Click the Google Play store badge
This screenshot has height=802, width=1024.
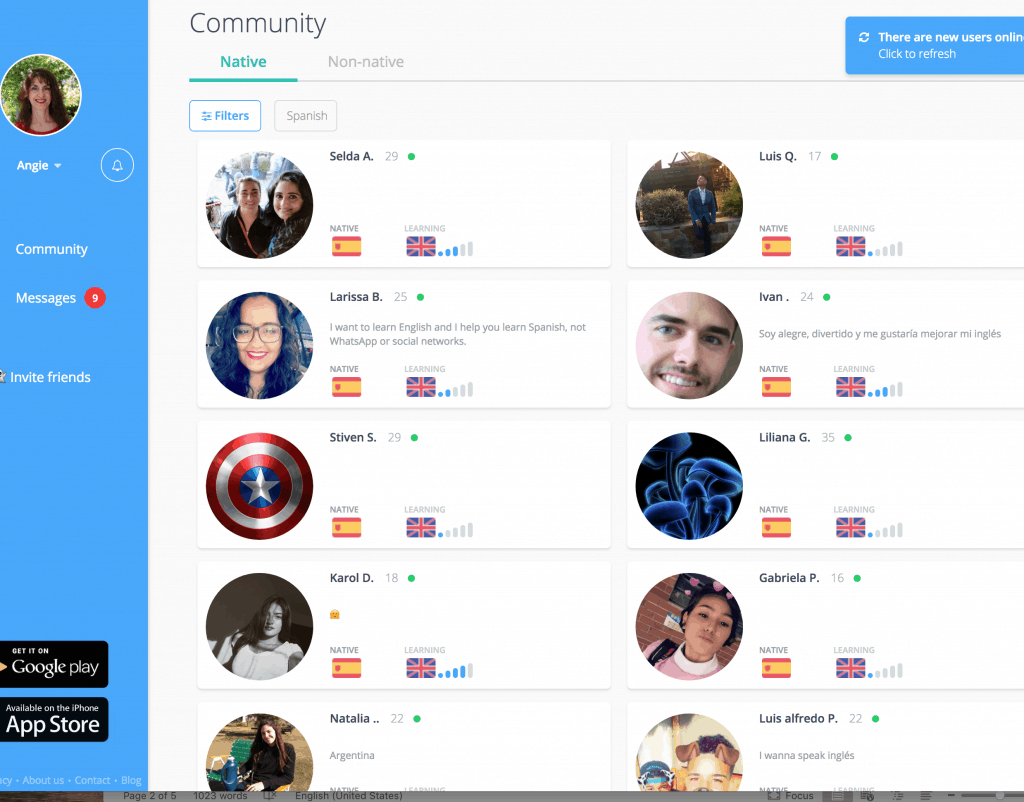pos(54,664)
